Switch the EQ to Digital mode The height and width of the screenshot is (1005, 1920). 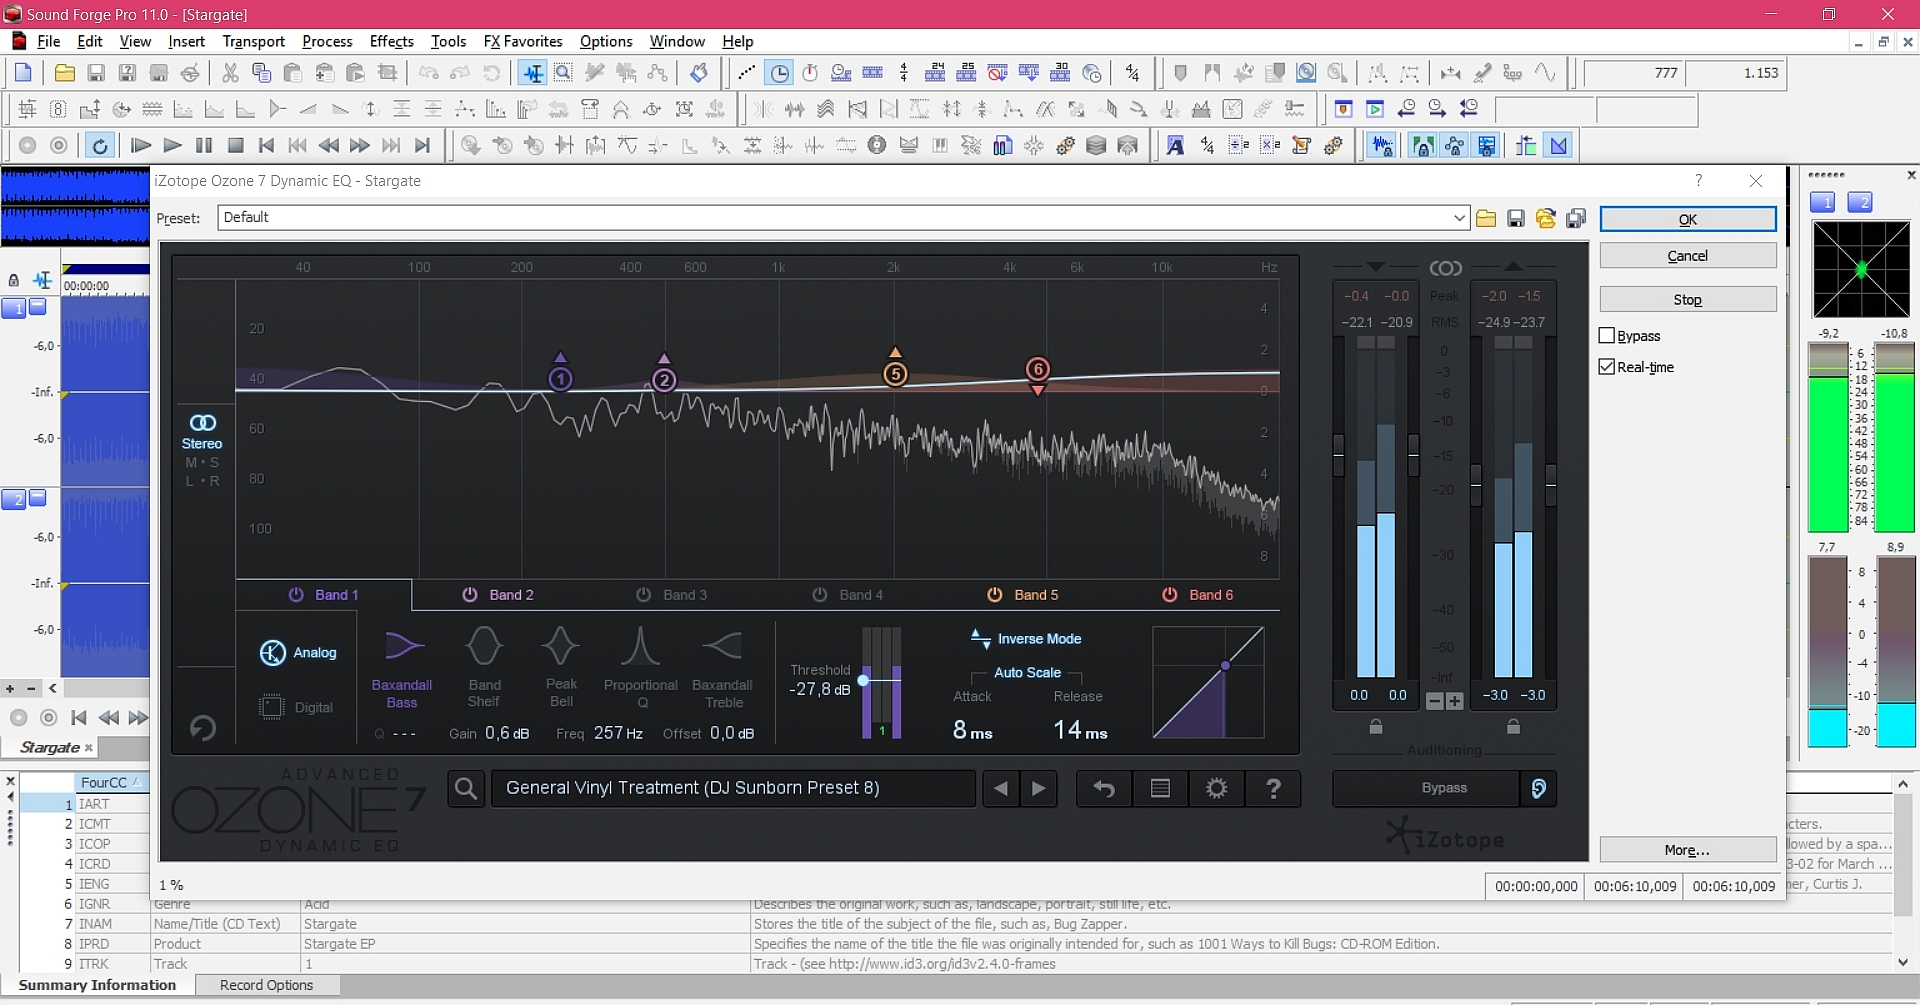click(297, 707)
